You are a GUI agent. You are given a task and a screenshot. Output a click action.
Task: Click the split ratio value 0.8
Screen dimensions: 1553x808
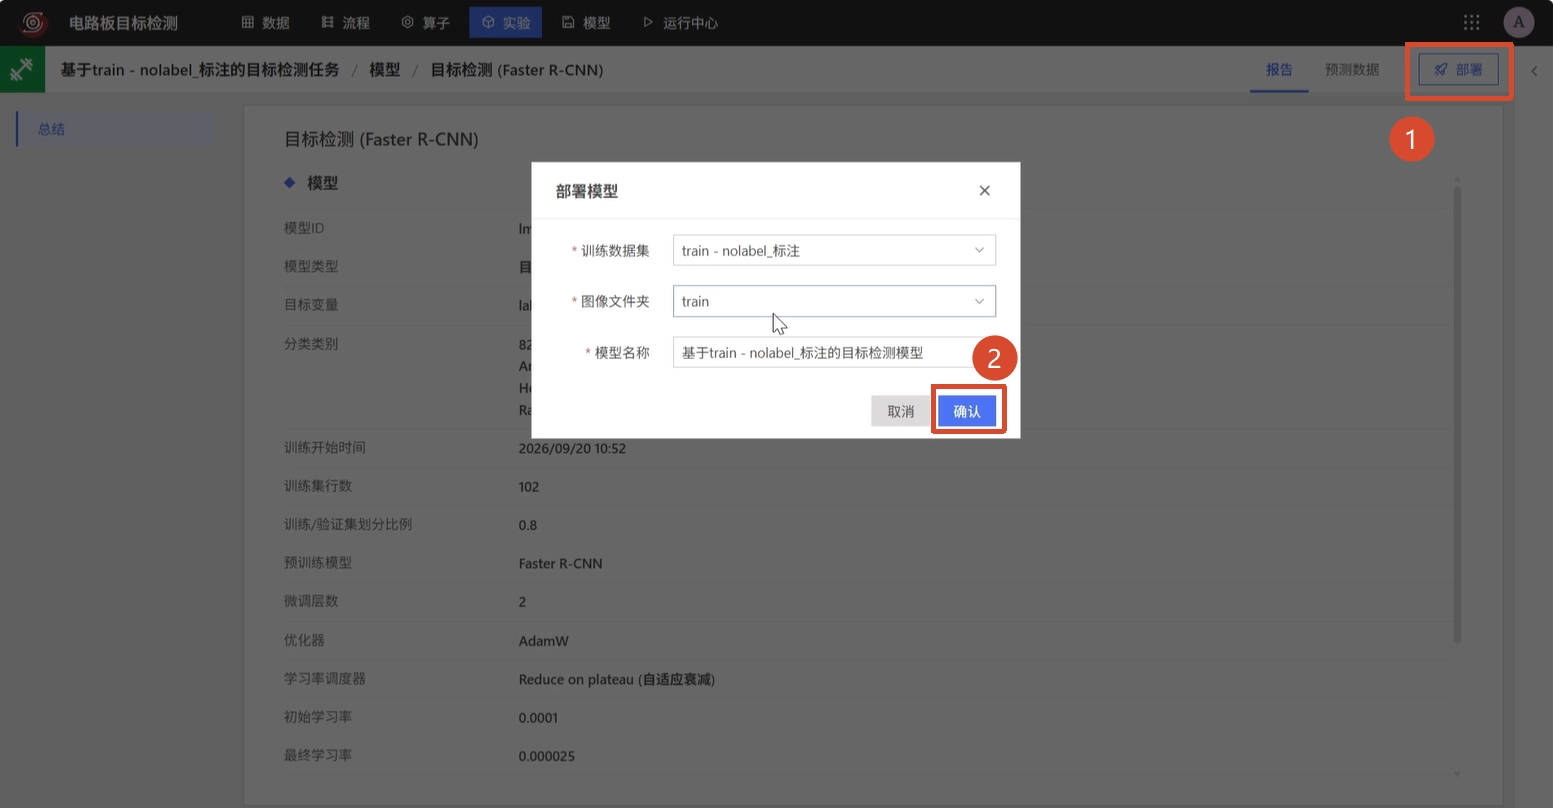coord(528,525)
